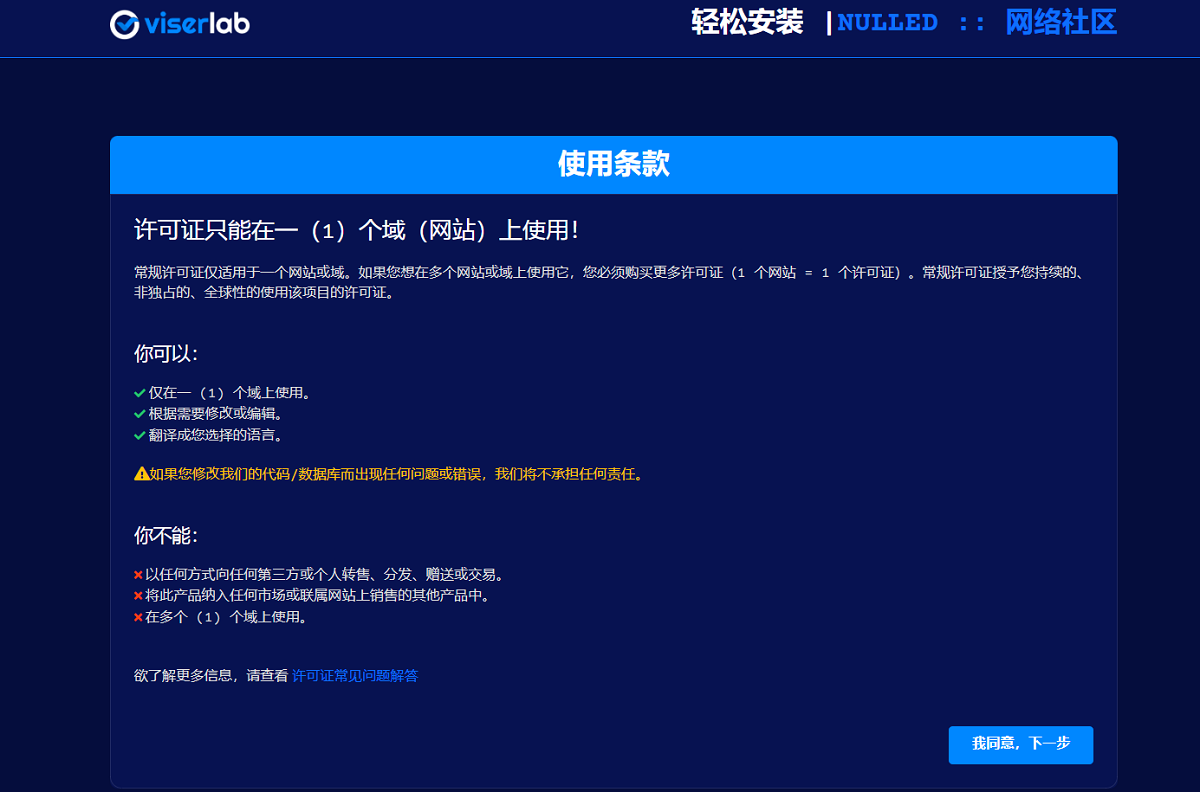Screen dimensions: 1200x792
Task: Click the 轻松安装 title in header
Action: coord(747,23)
